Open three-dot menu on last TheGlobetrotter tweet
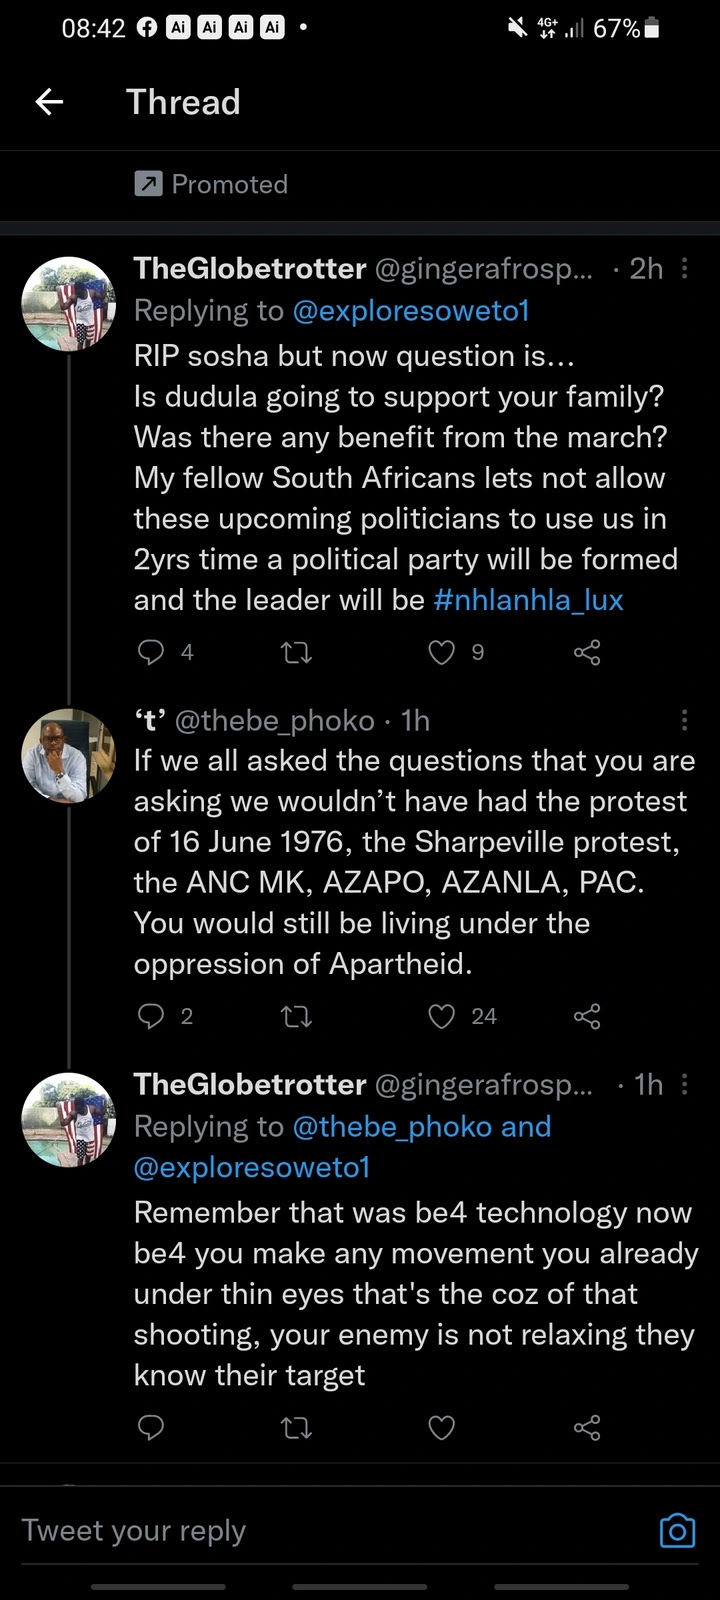The height and width of the screenshot is (1600, 720). click(x=685, y=1084)
